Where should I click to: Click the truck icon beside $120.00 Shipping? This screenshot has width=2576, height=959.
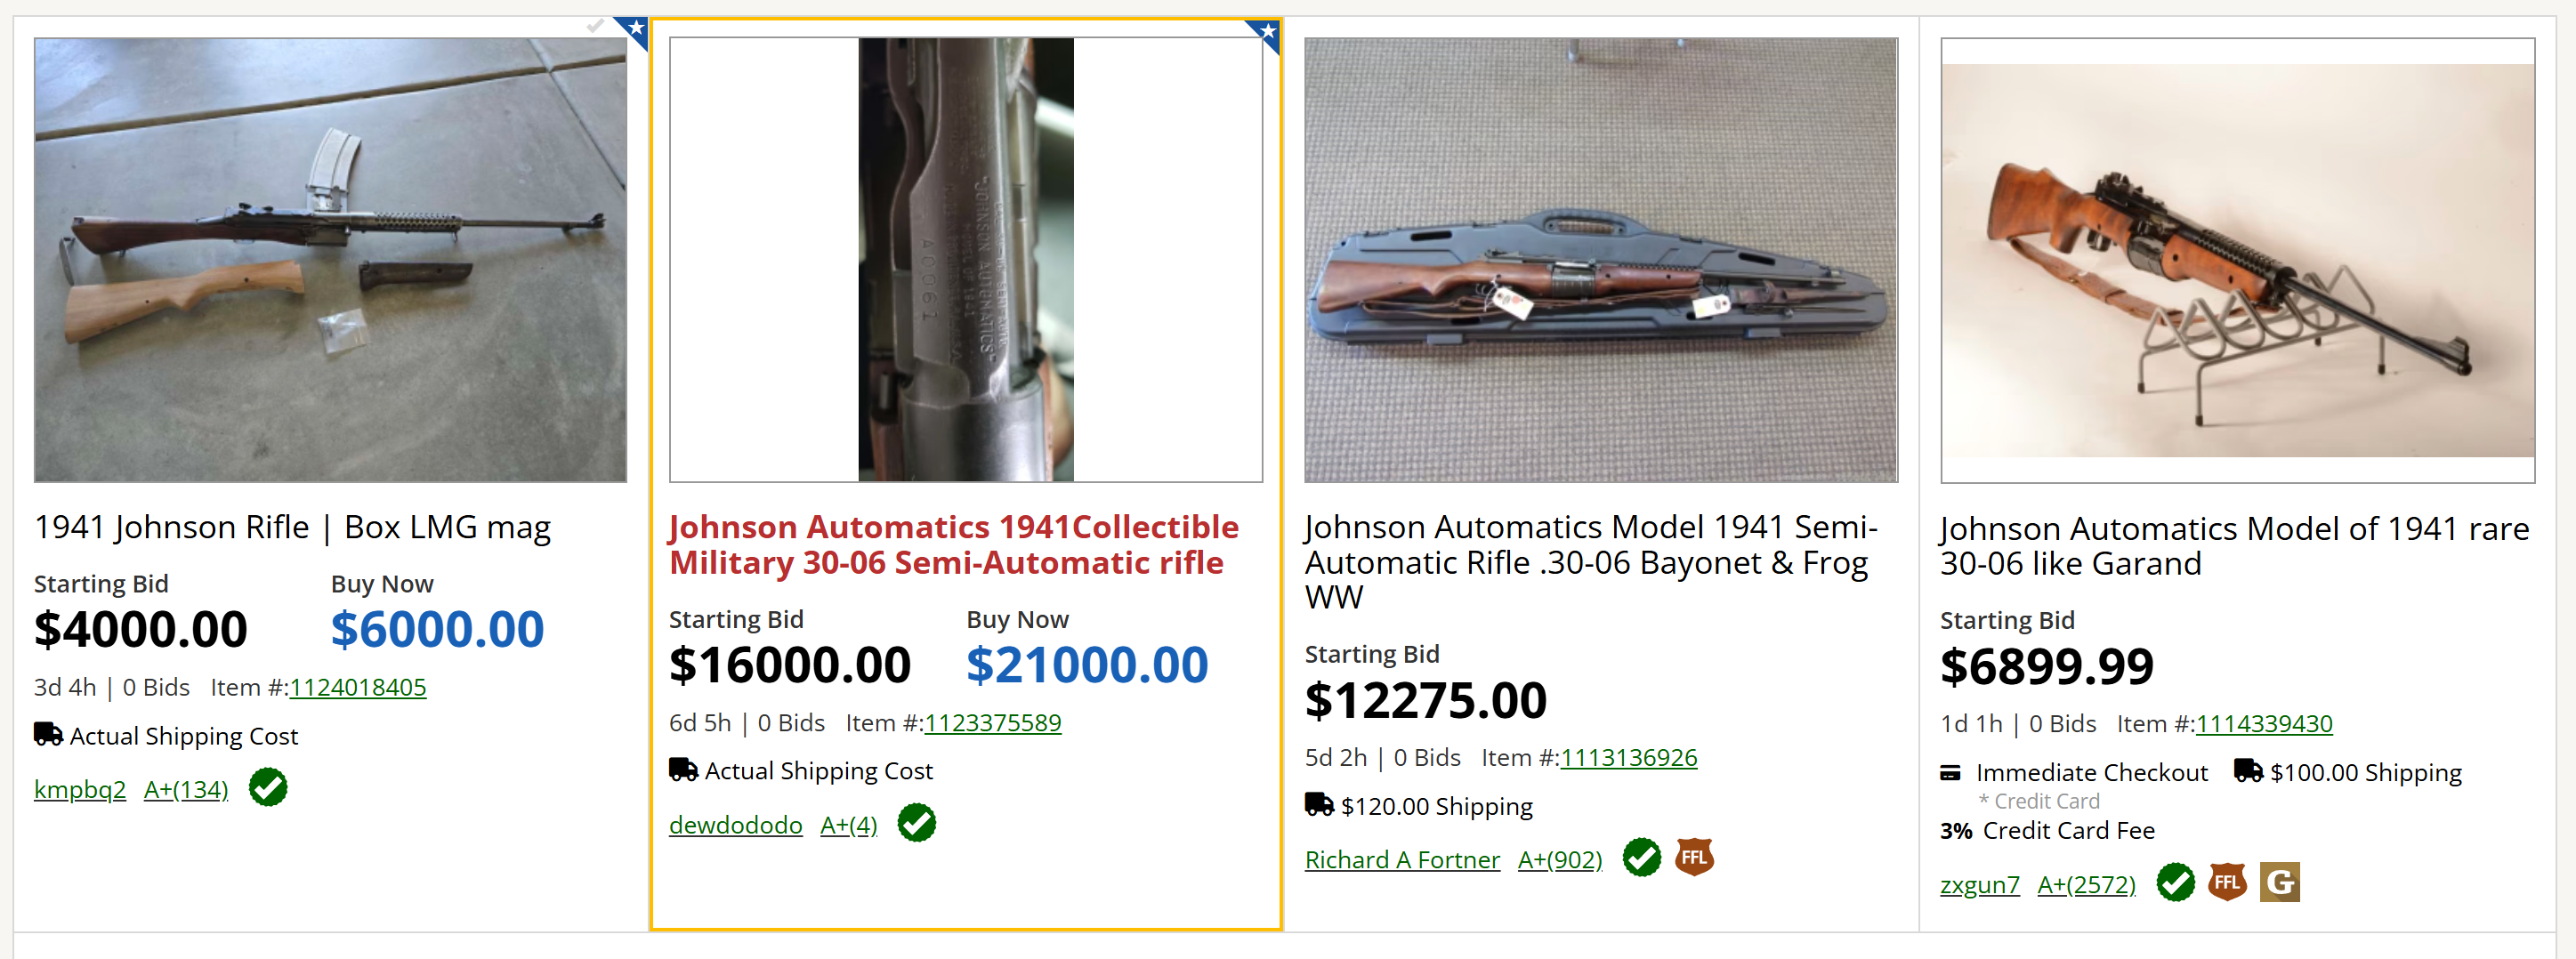[x=1319, y=805]
